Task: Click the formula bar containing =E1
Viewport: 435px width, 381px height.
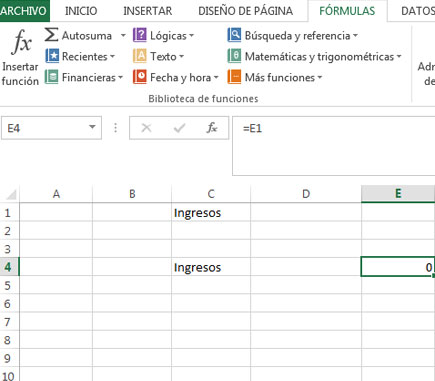Action: [334, 146]
